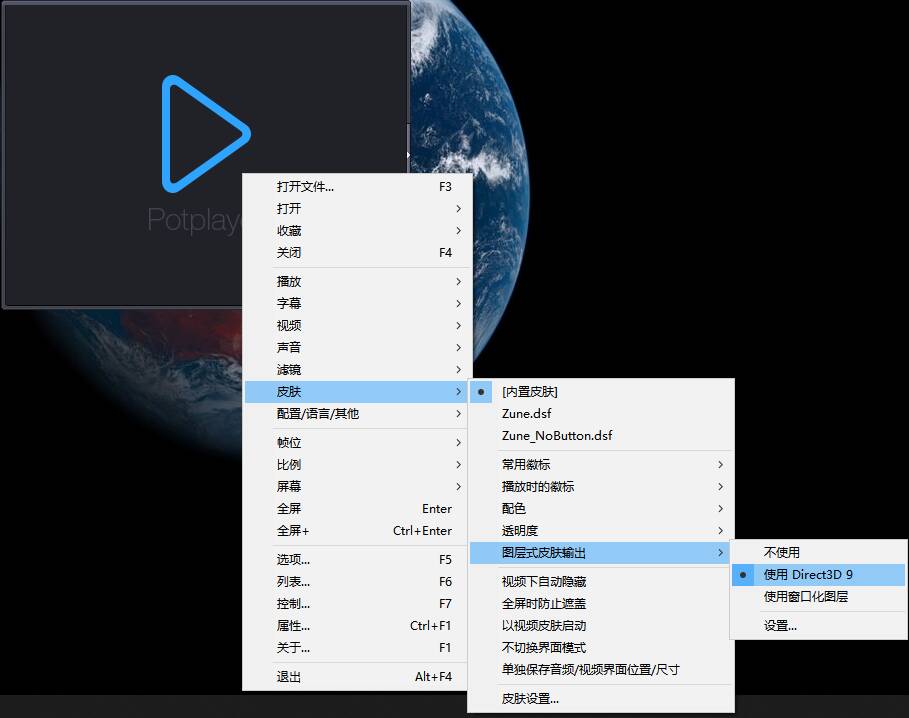Select 使用 Direct3D 9 output mode
This screenshot has height=718, width=909.
point(808,575)
